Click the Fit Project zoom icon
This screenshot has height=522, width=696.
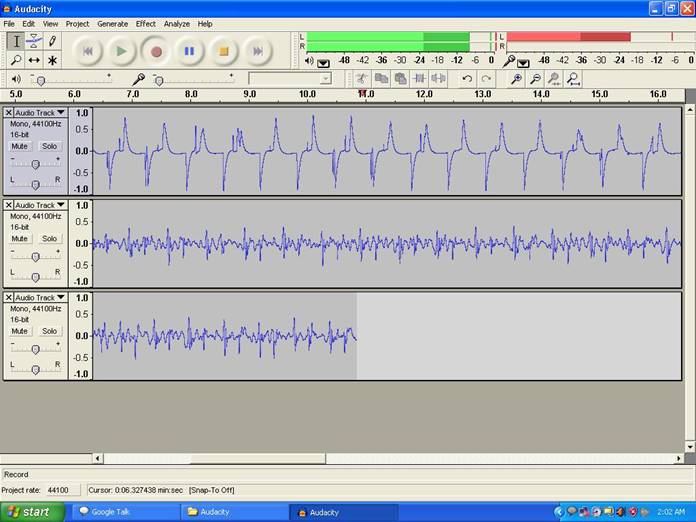(x=573, y=79)
